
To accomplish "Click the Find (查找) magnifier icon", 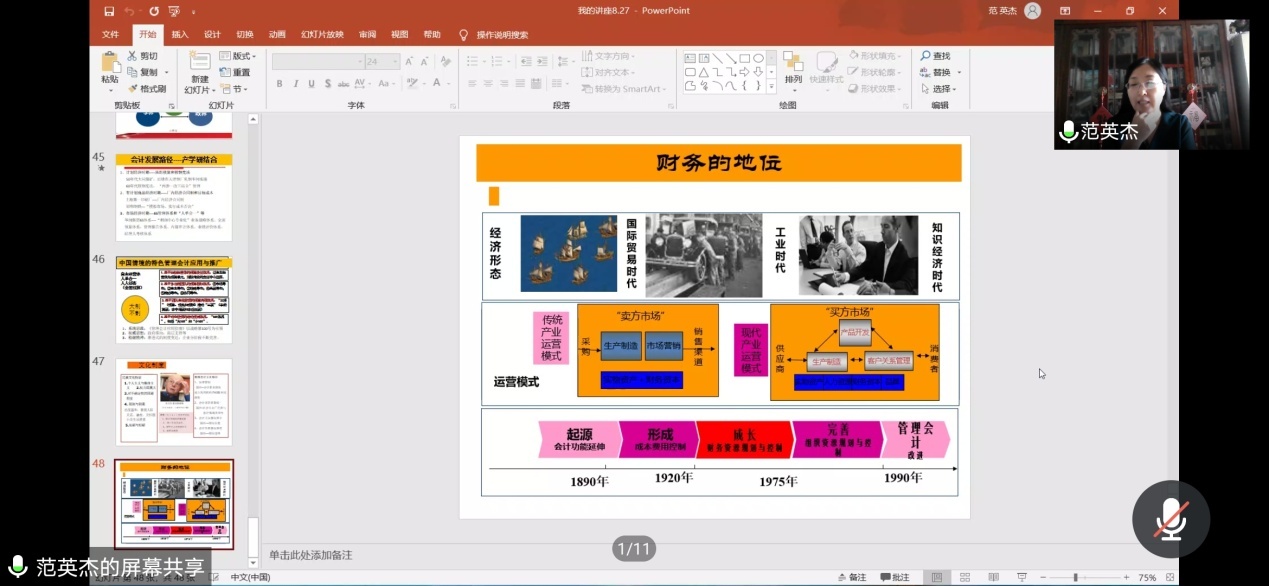I will pos(926,55).
